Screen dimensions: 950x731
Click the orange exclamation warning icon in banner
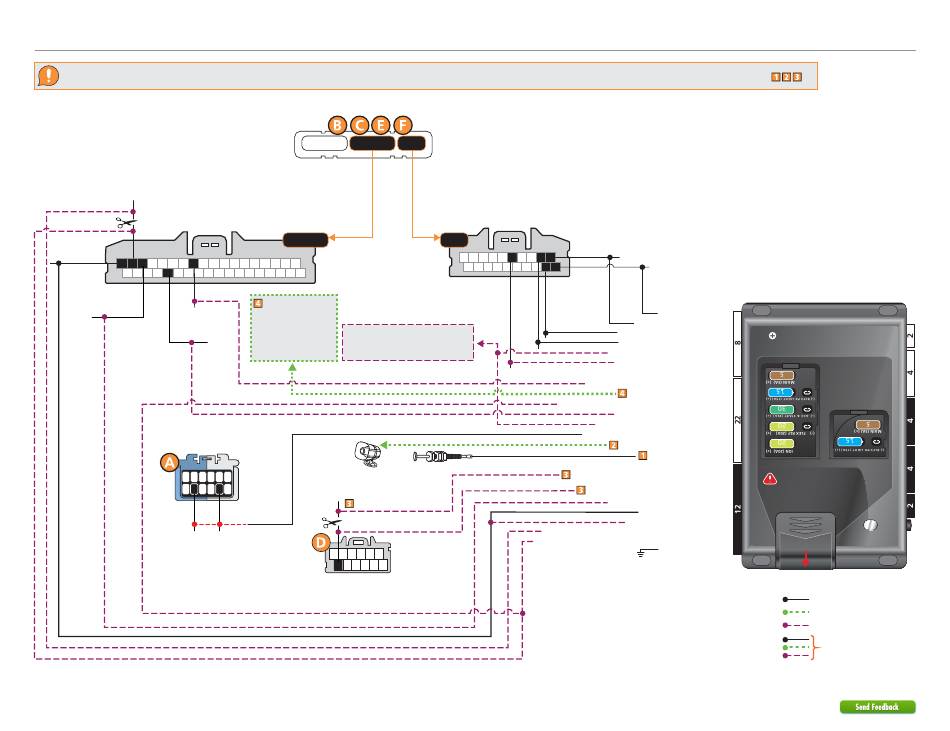coord(48,76)
